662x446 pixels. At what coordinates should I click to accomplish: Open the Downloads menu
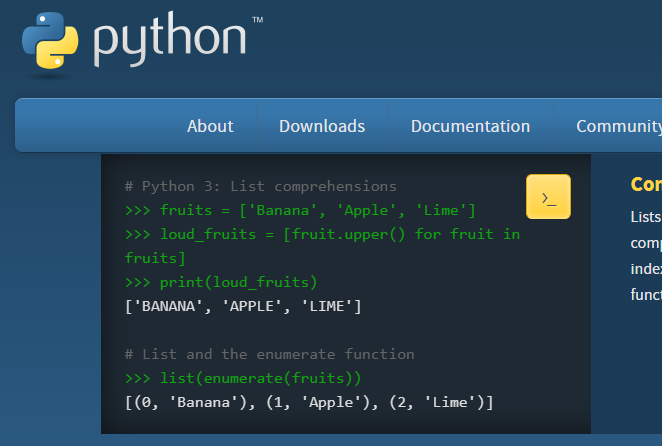(x=322, y=126)
